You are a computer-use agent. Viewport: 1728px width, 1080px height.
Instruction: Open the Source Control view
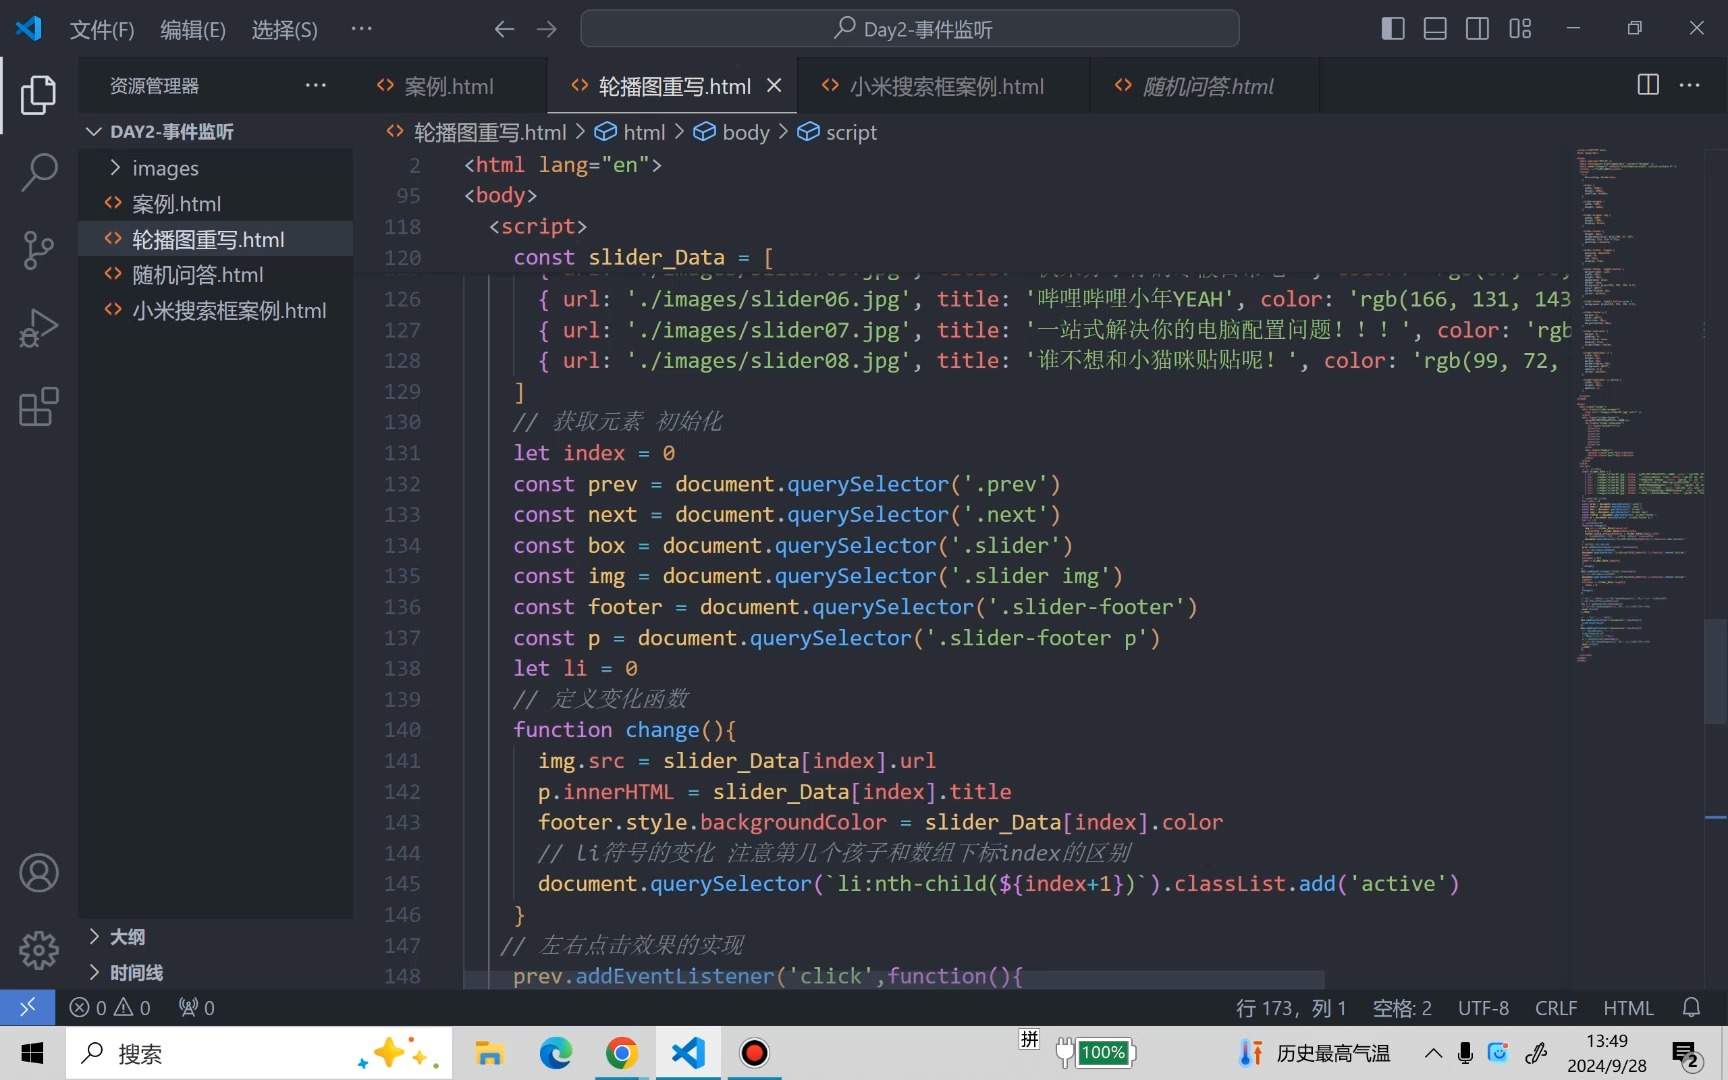(x=38, y=250)
